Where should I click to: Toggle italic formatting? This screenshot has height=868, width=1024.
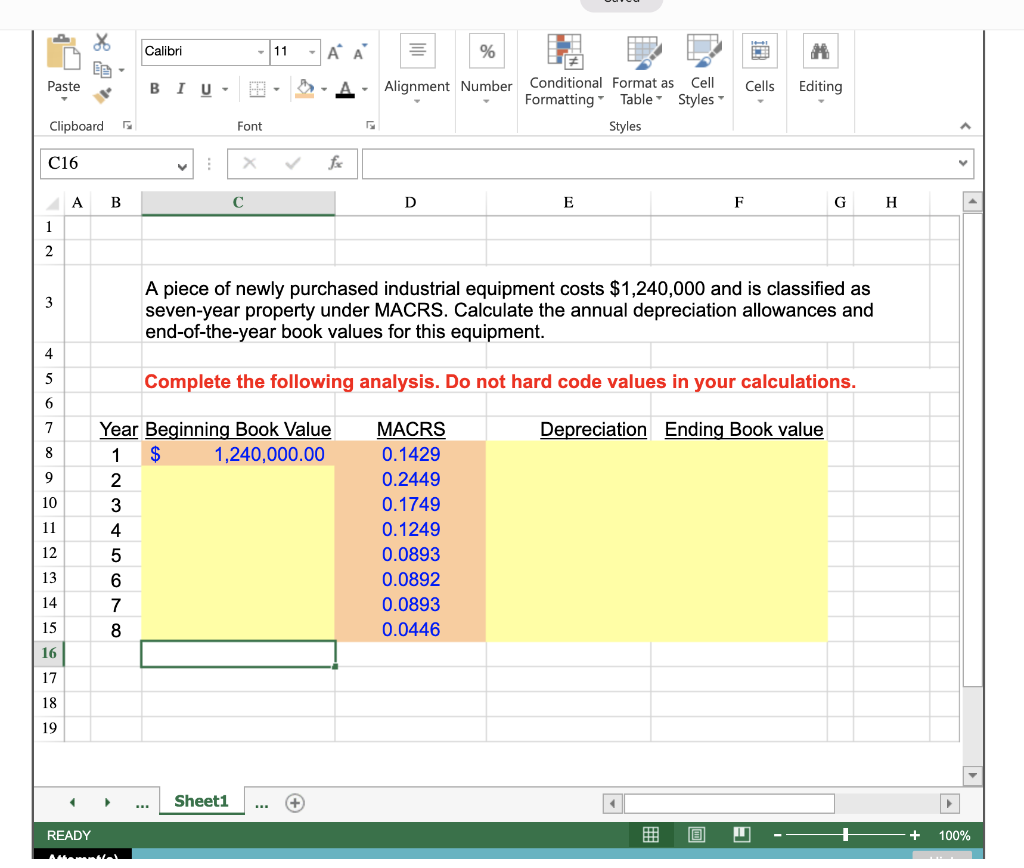[180, 88]
